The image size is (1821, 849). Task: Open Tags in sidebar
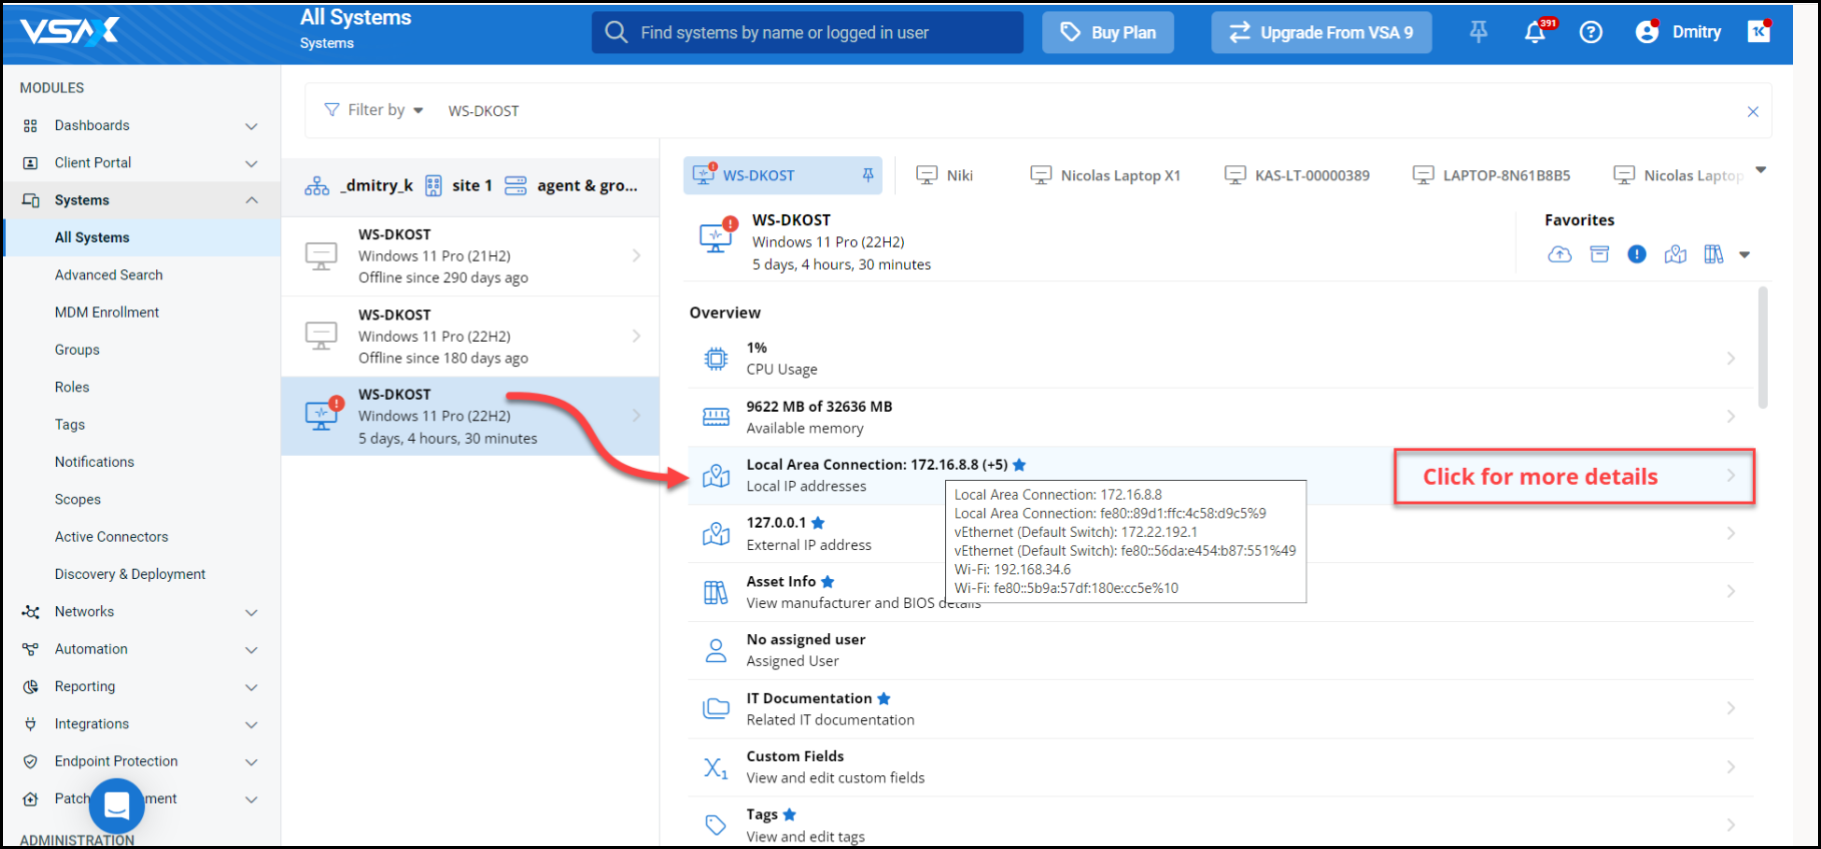(70, 424)
